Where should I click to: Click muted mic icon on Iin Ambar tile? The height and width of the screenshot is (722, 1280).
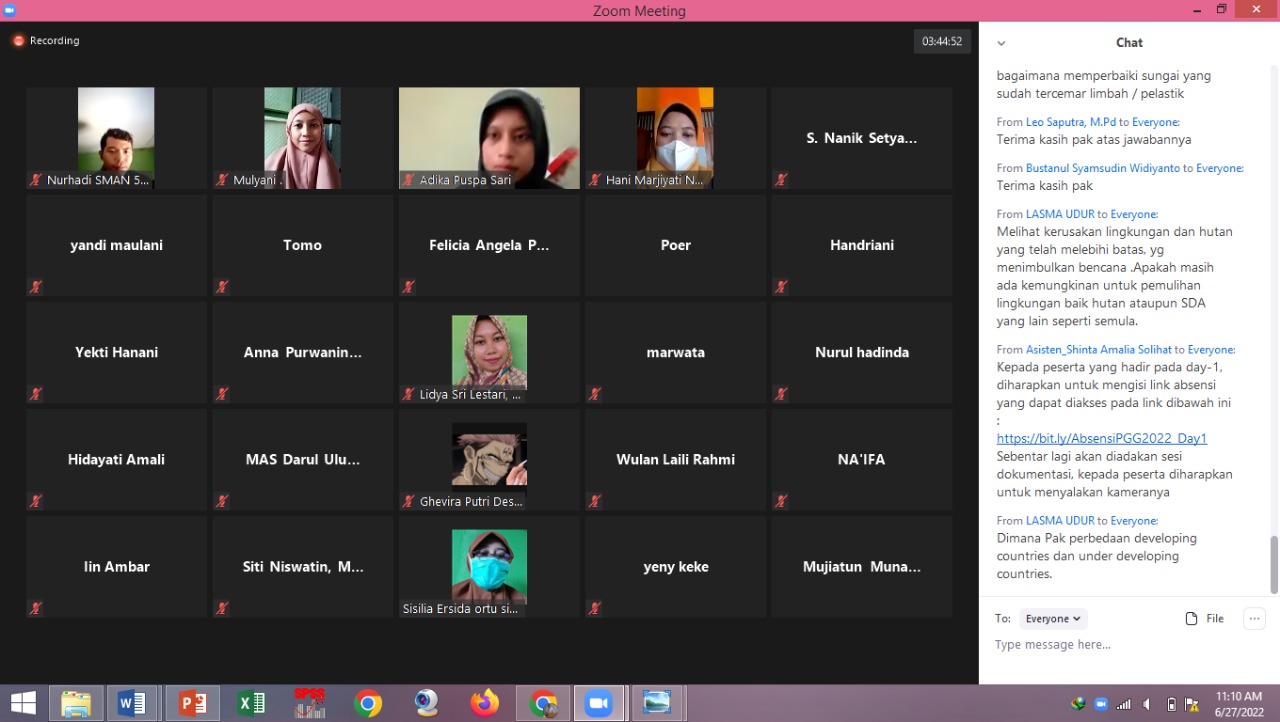click(x=36, y=608)
